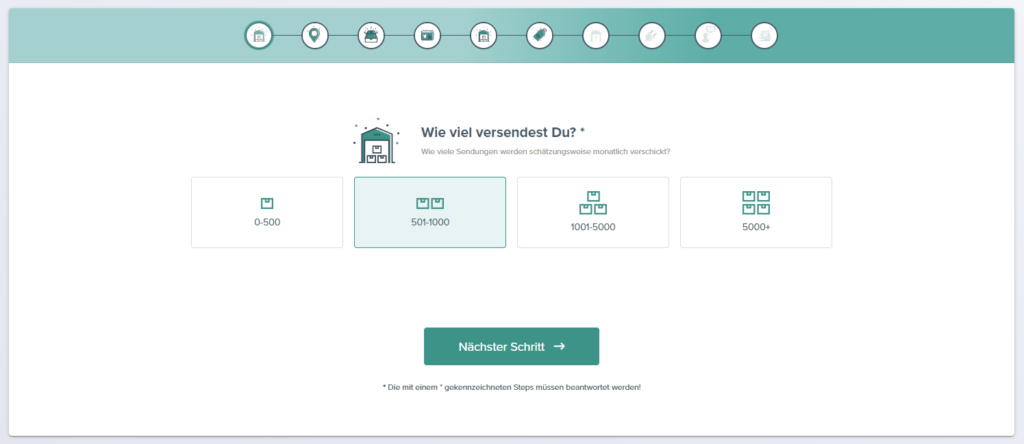Choose the 0-500 shipments option
This screenshot has width=1024, height=444.
coord(267,212)
